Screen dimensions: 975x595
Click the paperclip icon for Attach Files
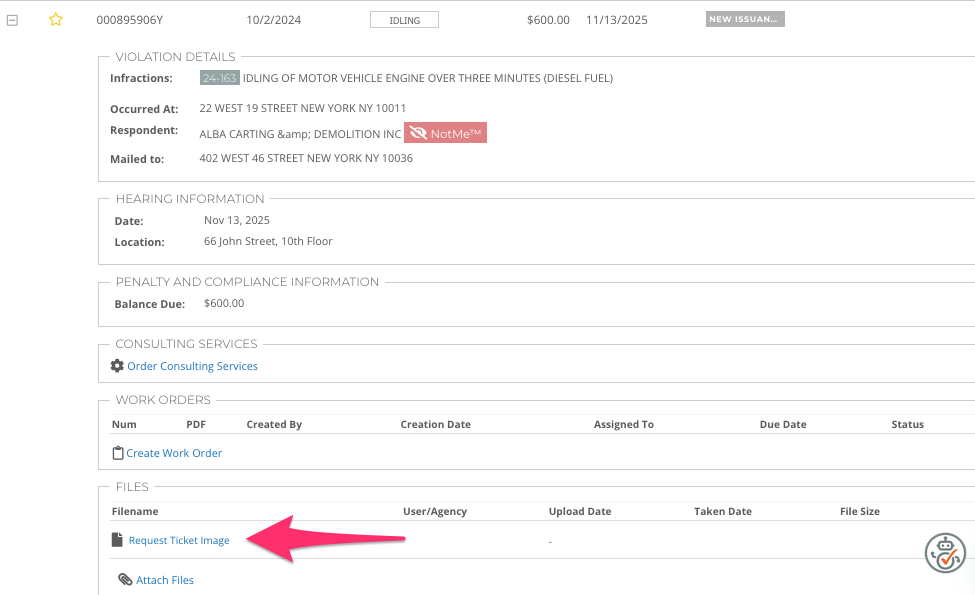click(x=125, y=580)
